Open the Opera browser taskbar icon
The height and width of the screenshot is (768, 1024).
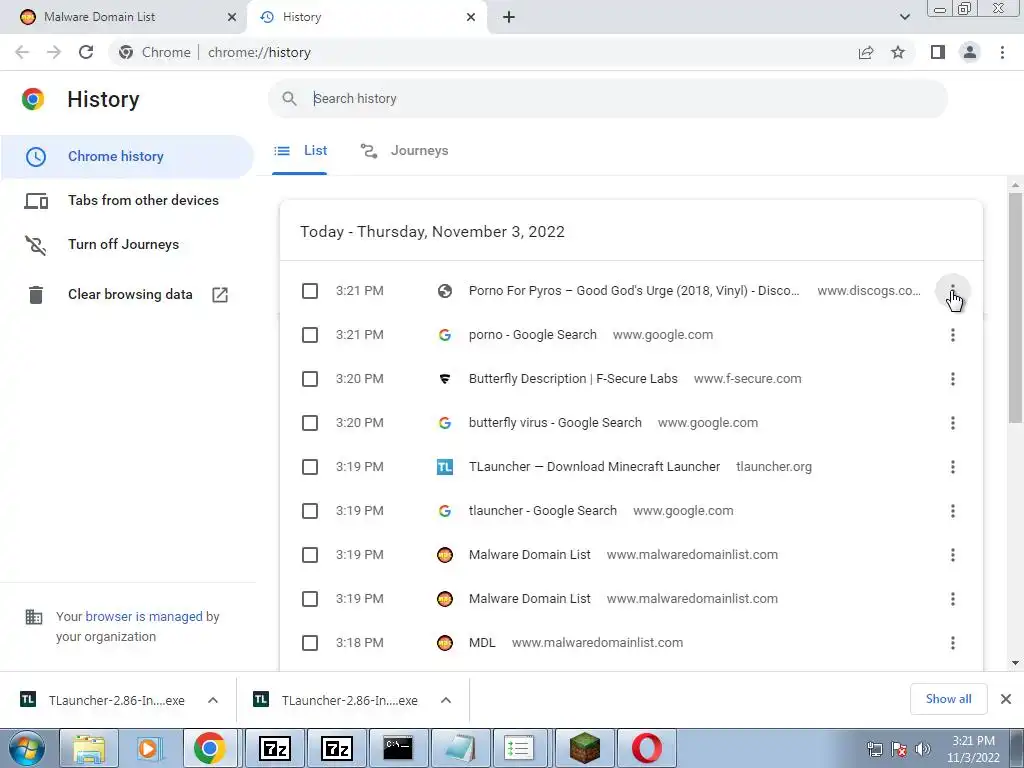coord(646,748)
